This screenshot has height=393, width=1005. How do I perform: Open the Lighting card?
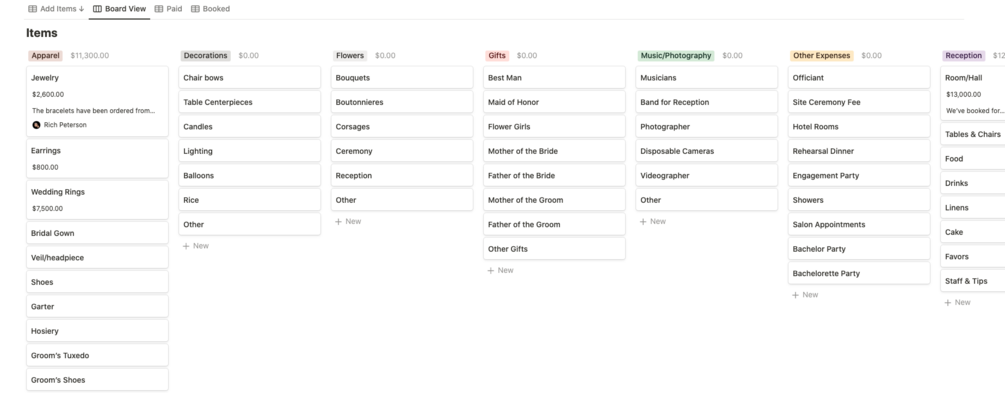click(249, 151)
